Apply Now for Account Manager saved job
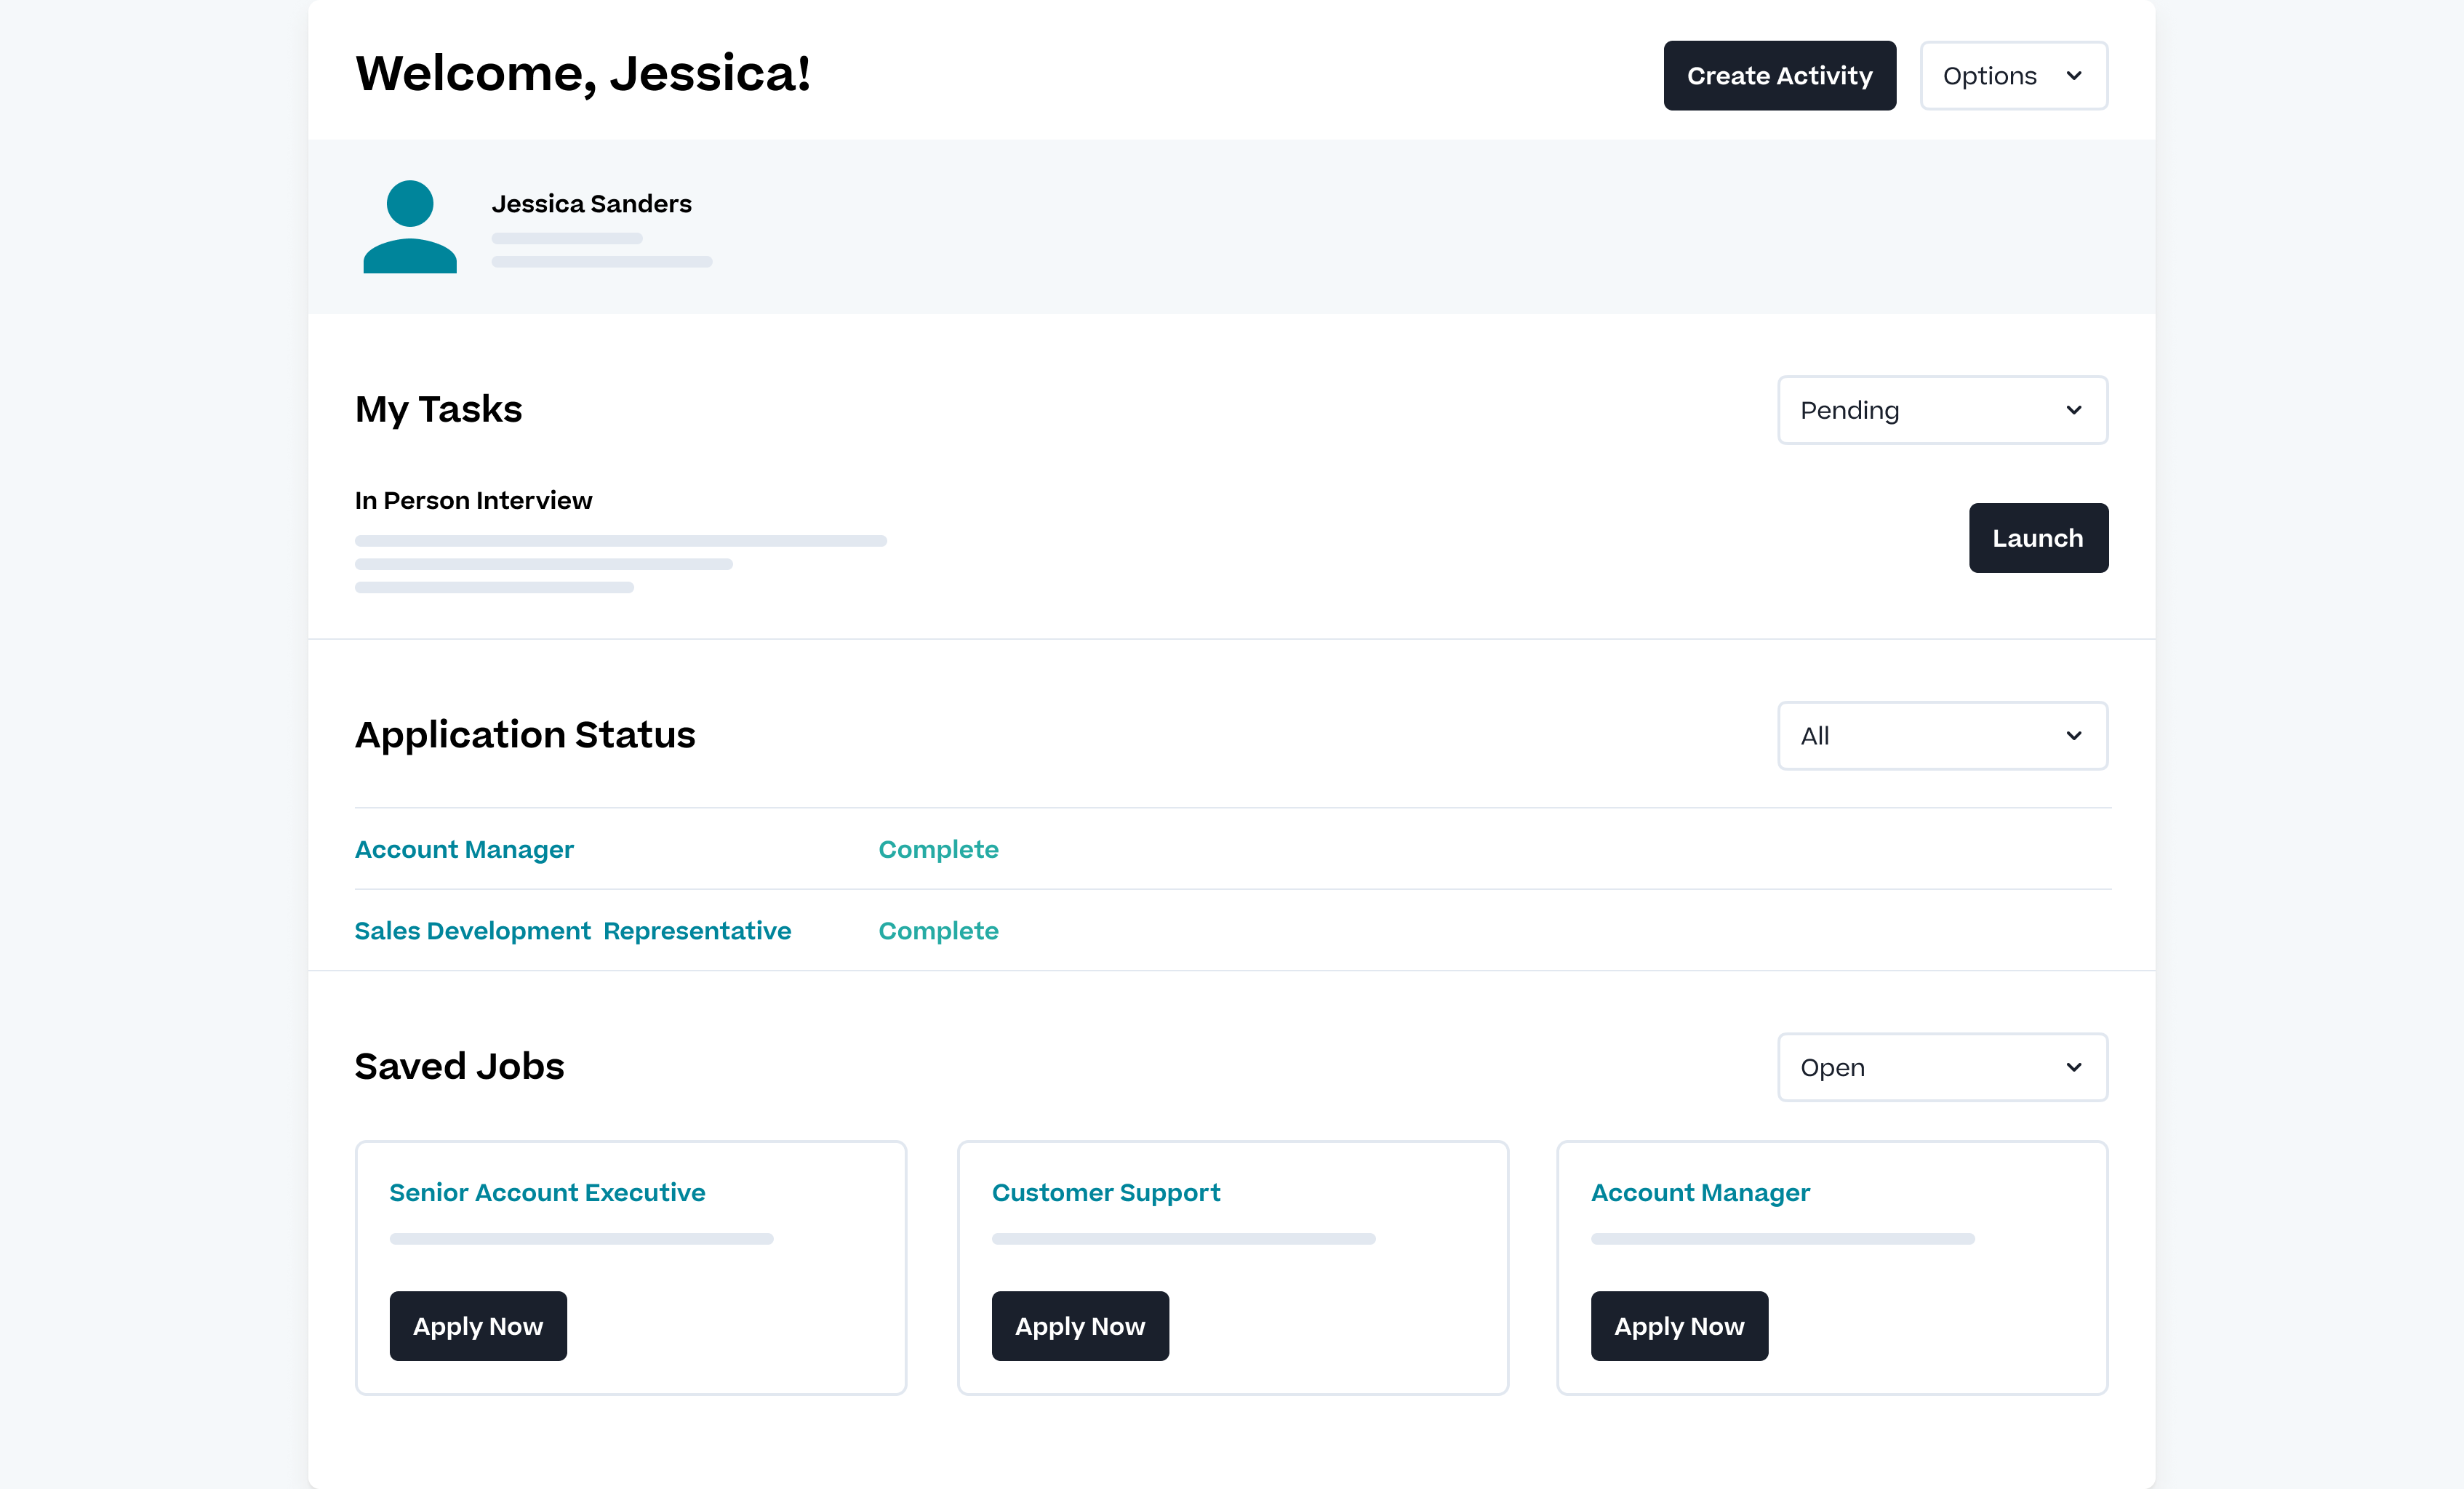 point(1679,1326)
